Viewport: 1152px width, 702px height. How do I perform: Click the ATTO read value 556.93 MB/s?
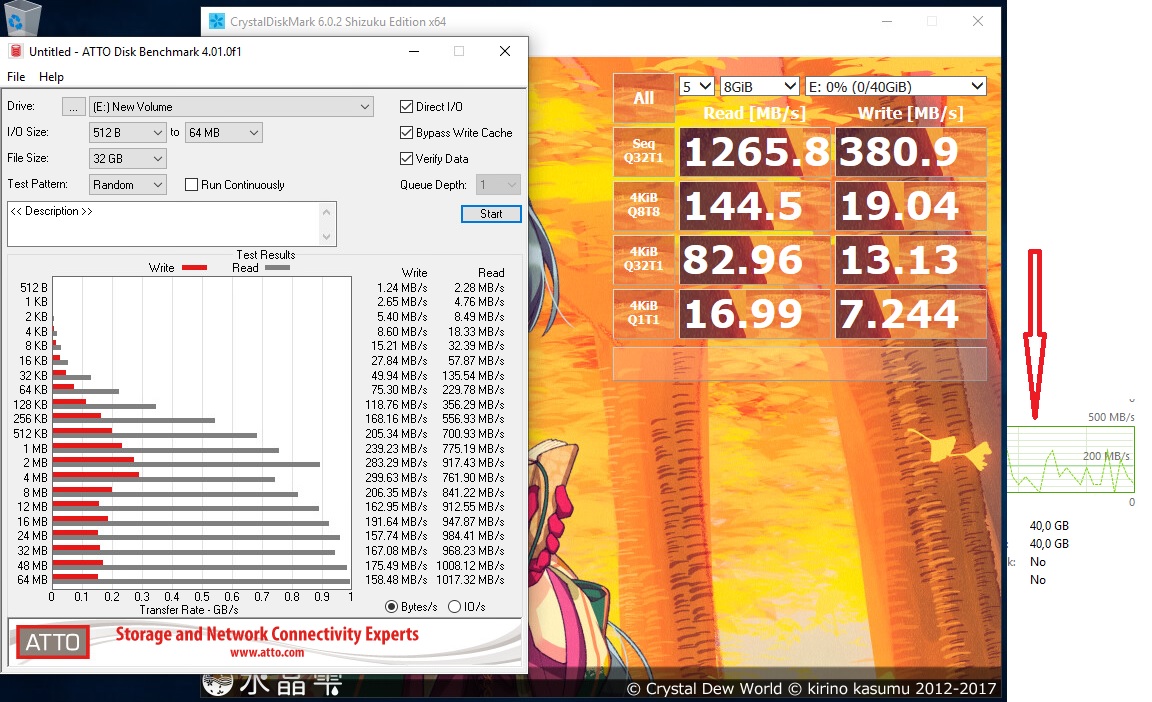(x=473, y=419)
